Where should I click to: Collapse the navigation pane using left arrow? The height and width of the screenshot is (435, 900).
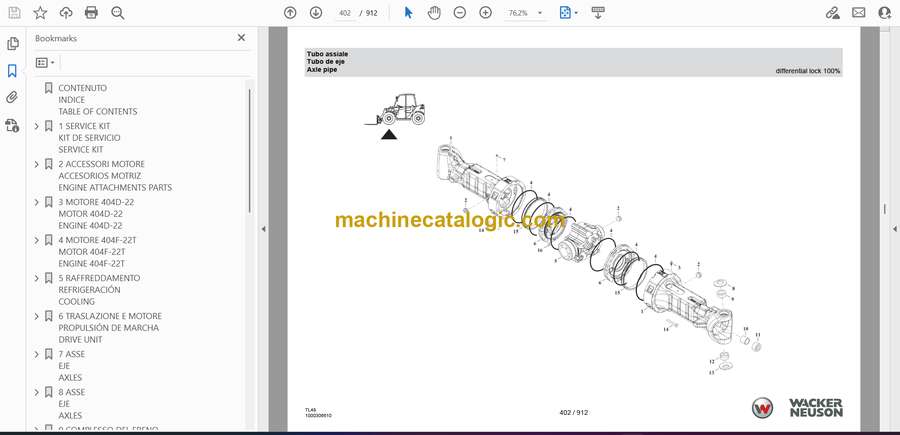pyautogui.click(x=263, y=229)
